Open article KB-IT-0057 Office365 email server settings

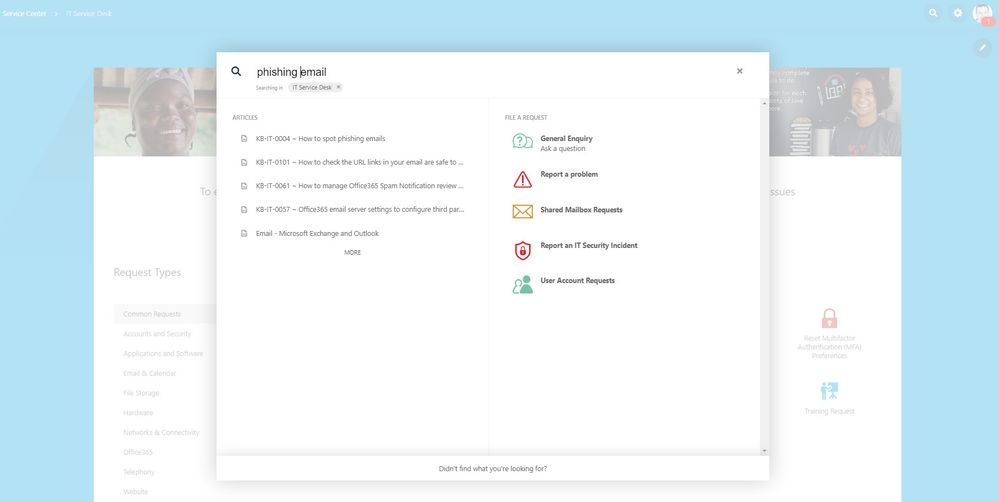click(359, 209)
